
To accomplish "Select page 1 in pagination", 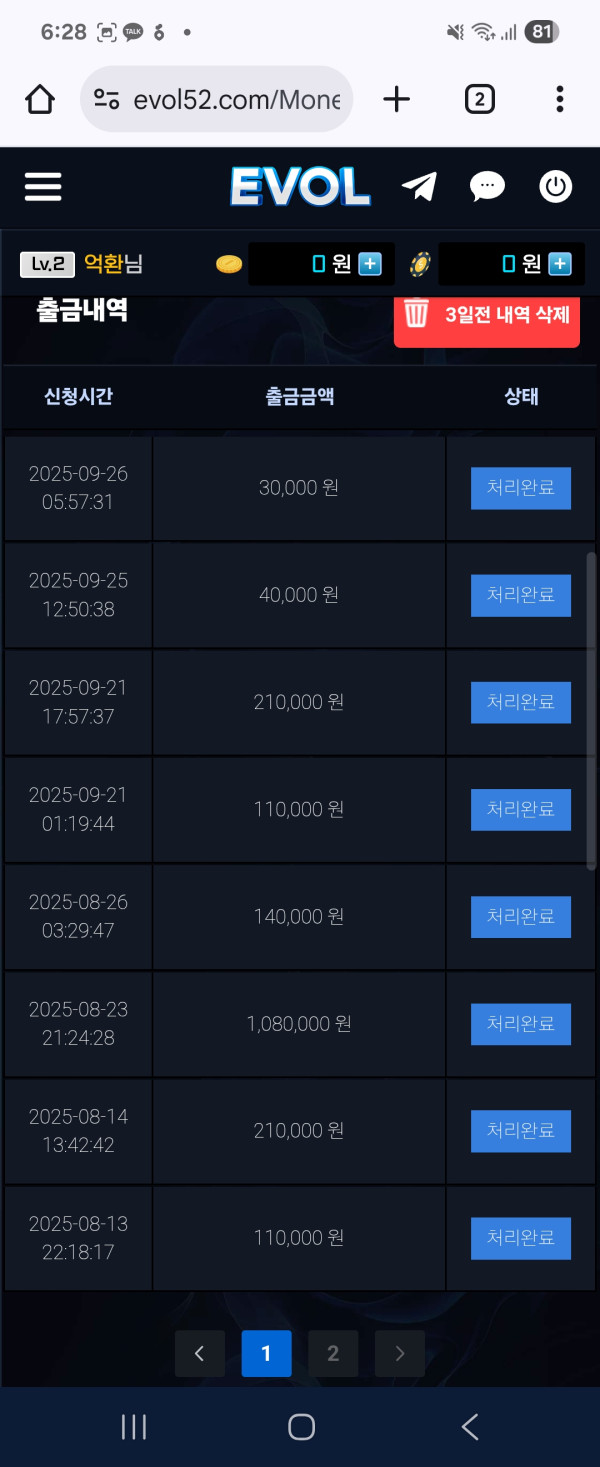I will pos(266,1354).
